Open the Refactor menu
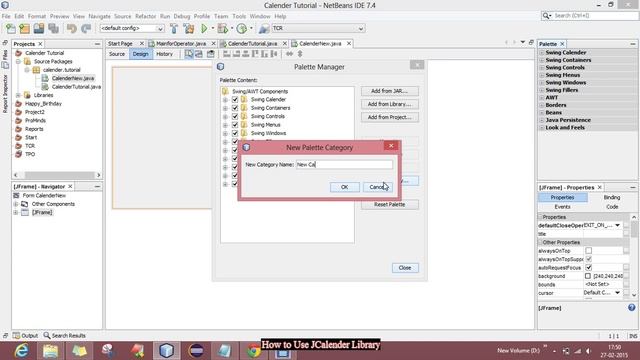 coord(145,16)
